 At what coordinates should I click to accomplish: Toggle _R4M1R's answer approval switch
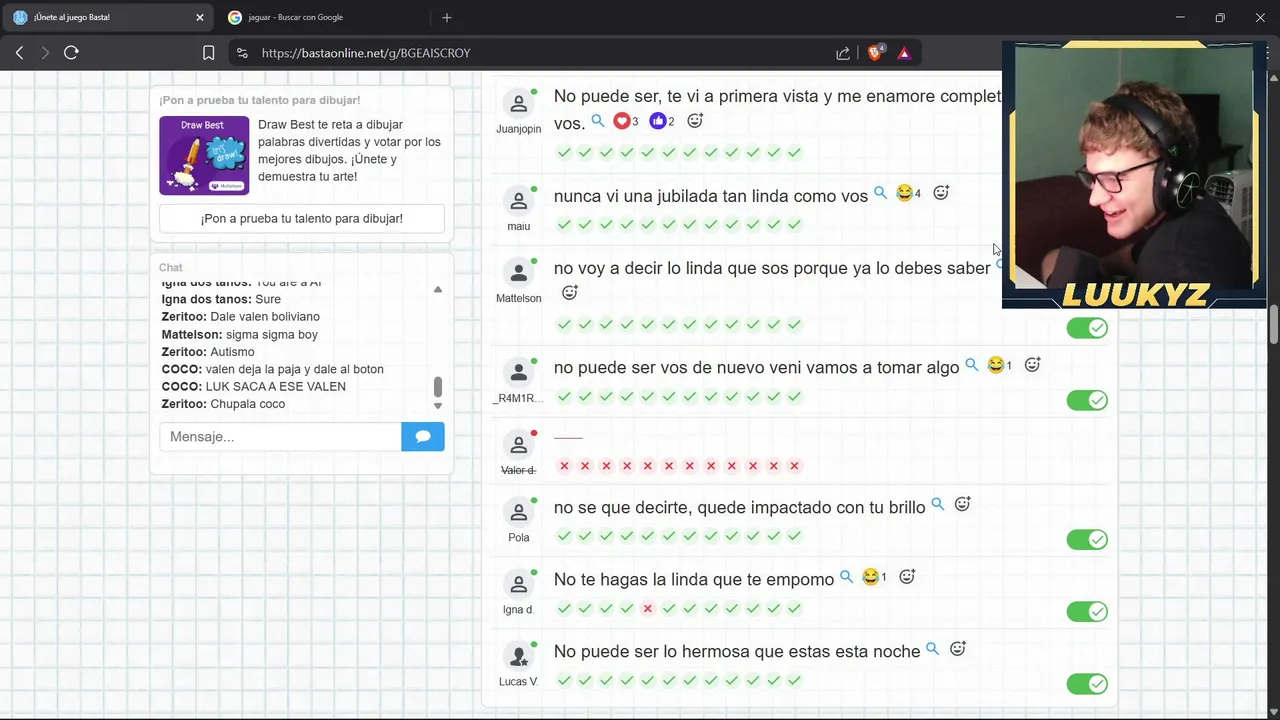(1087, 400)
